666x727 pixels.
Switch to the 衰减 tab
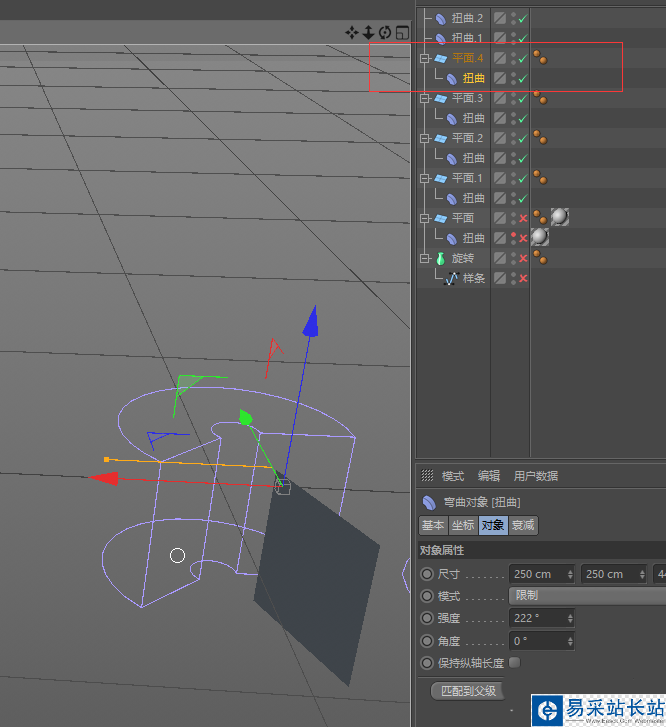coord(523,525)
